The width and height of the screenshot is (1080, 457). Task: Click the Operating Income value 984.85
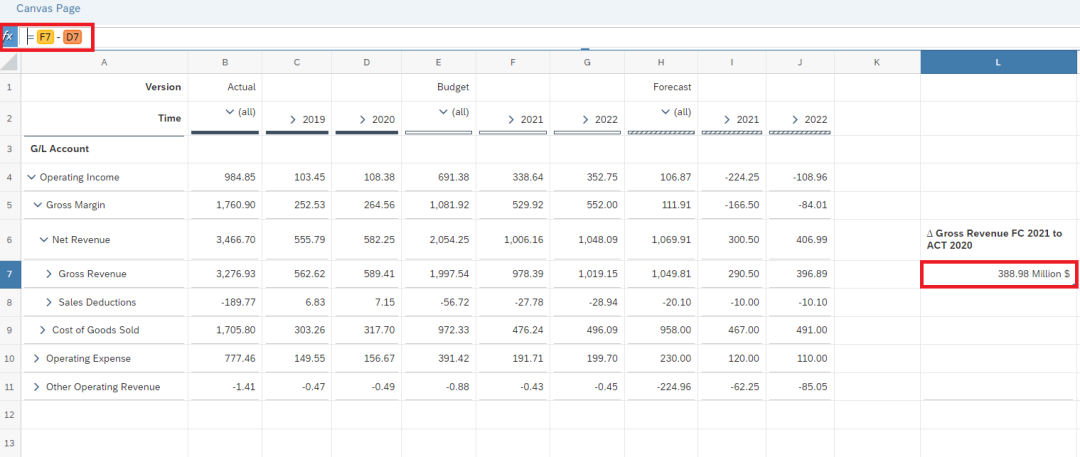(240, 177)
